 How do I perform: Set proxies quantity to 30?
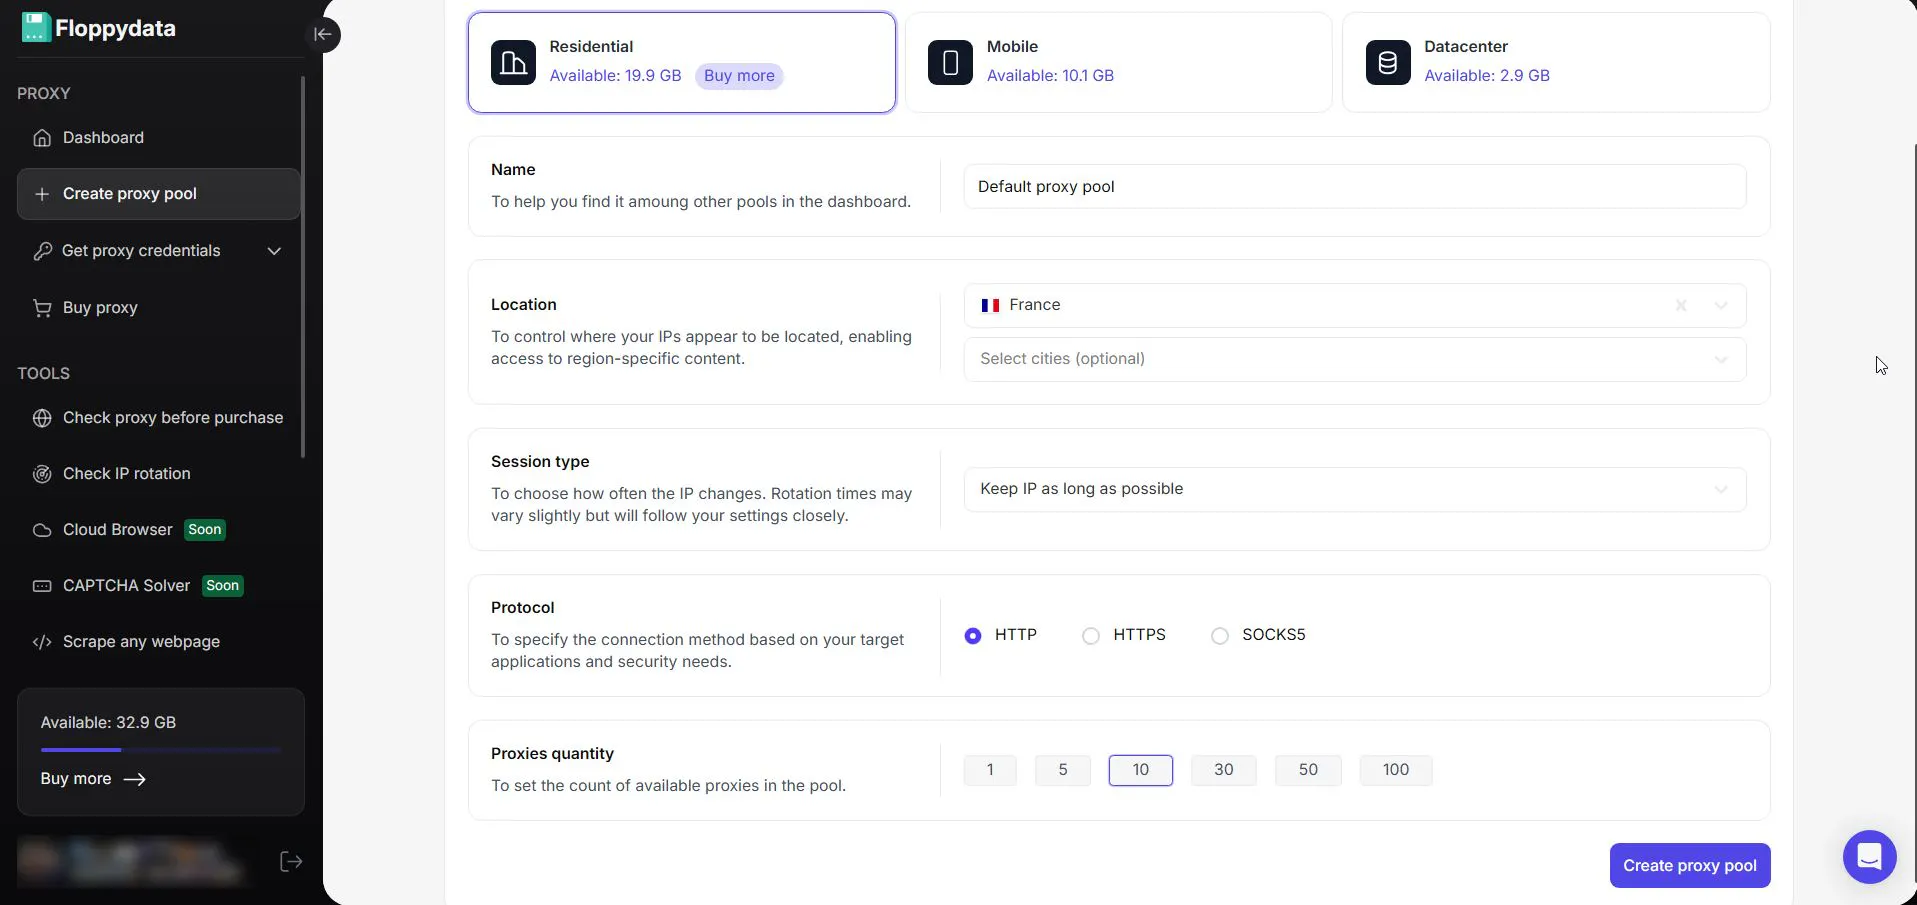tap(1224, 770)
